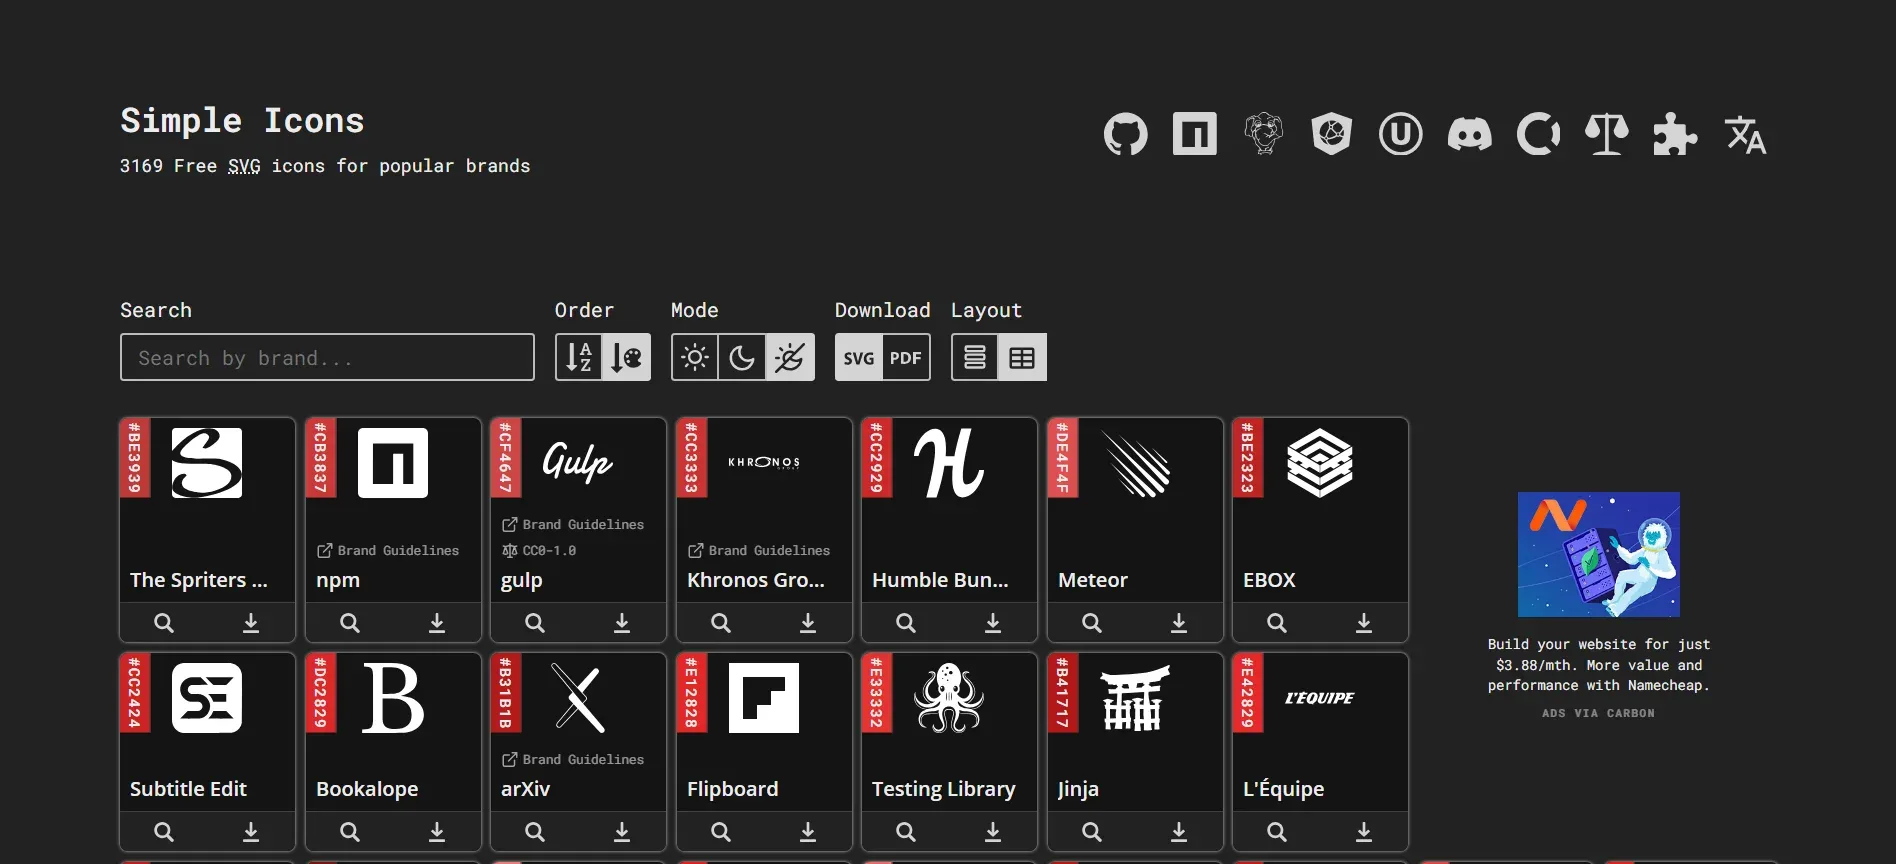This screenshot has width=1896, height=864.
Task: Open the GitHub repository icon in header
Action: coord(1126,134)
